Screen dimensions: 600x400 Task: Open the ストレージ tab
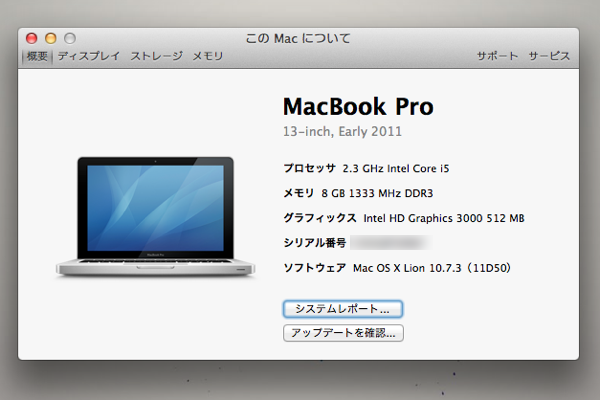(x=157, y=56)
